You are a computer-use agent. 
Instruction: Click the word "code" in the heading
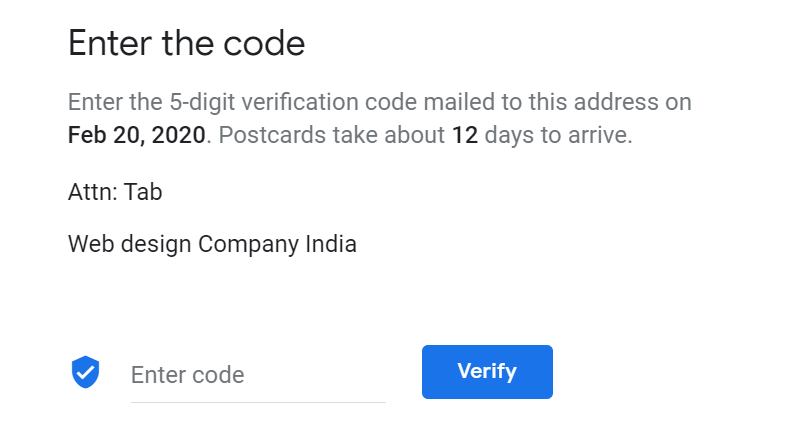coord(264,43)
